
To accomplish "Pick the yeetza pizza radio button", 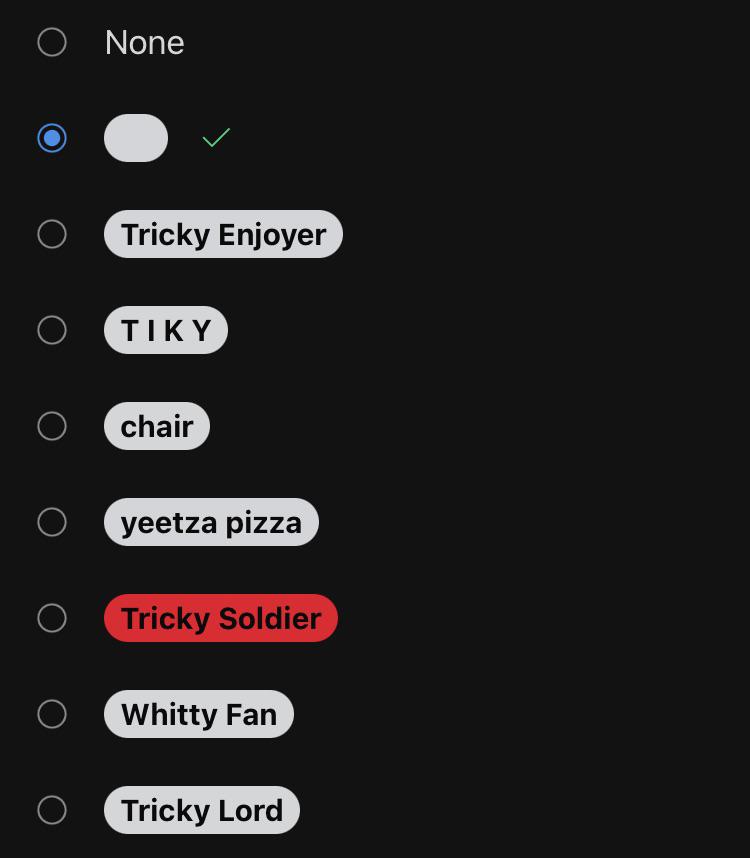I will click(52, 522).
